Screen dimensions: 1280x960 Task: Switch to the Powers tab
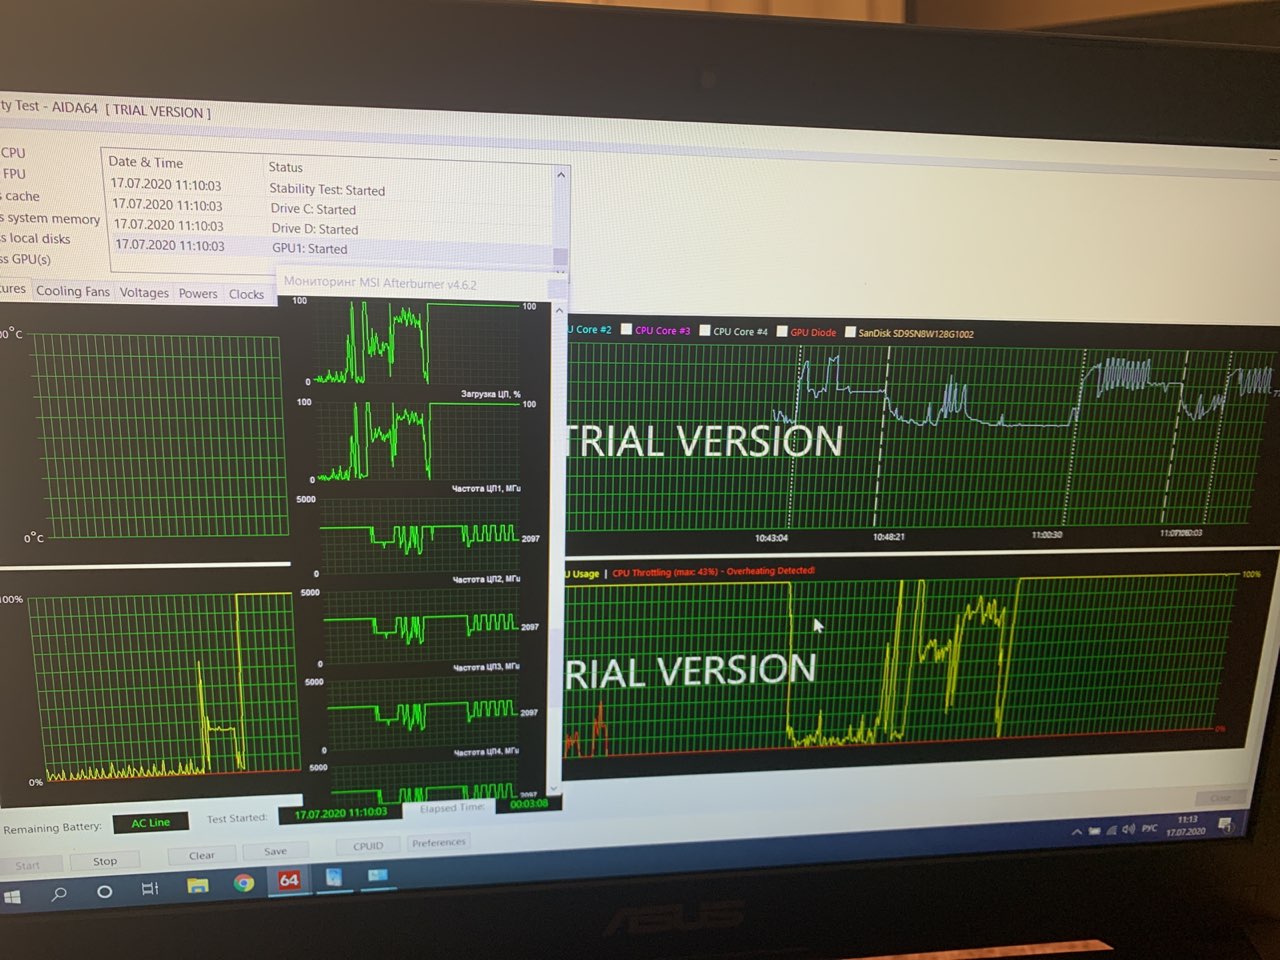click(x=198, y=293)
